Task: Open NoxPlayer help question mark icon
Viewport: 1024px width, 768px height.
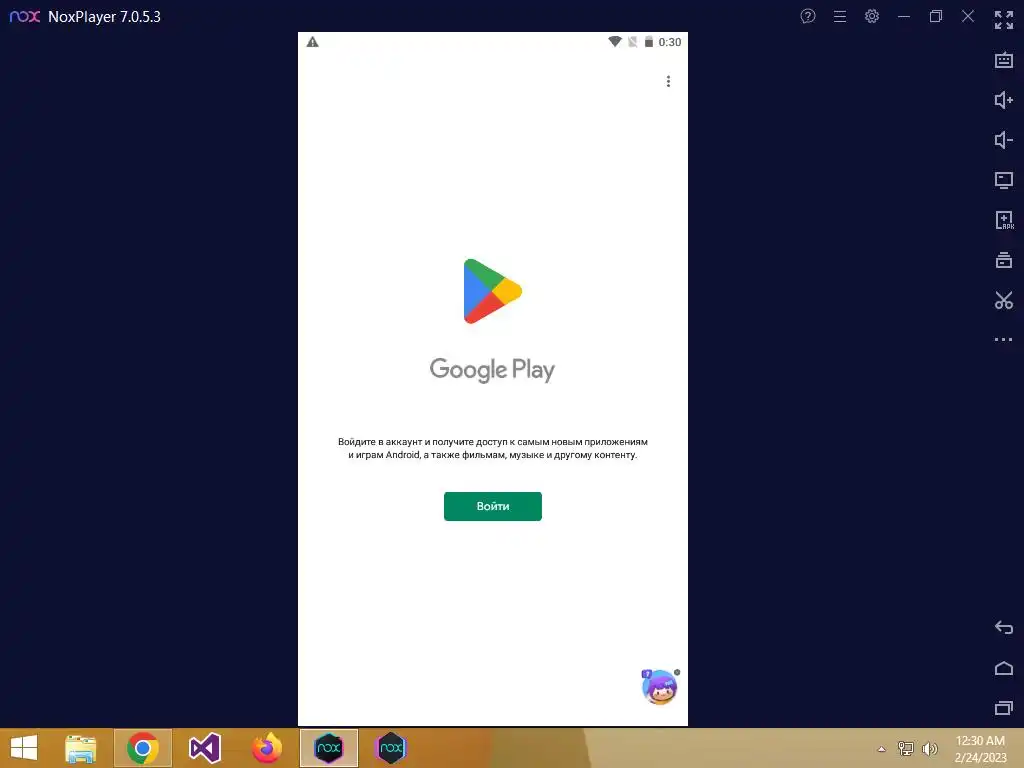Action: coord(808,16)
